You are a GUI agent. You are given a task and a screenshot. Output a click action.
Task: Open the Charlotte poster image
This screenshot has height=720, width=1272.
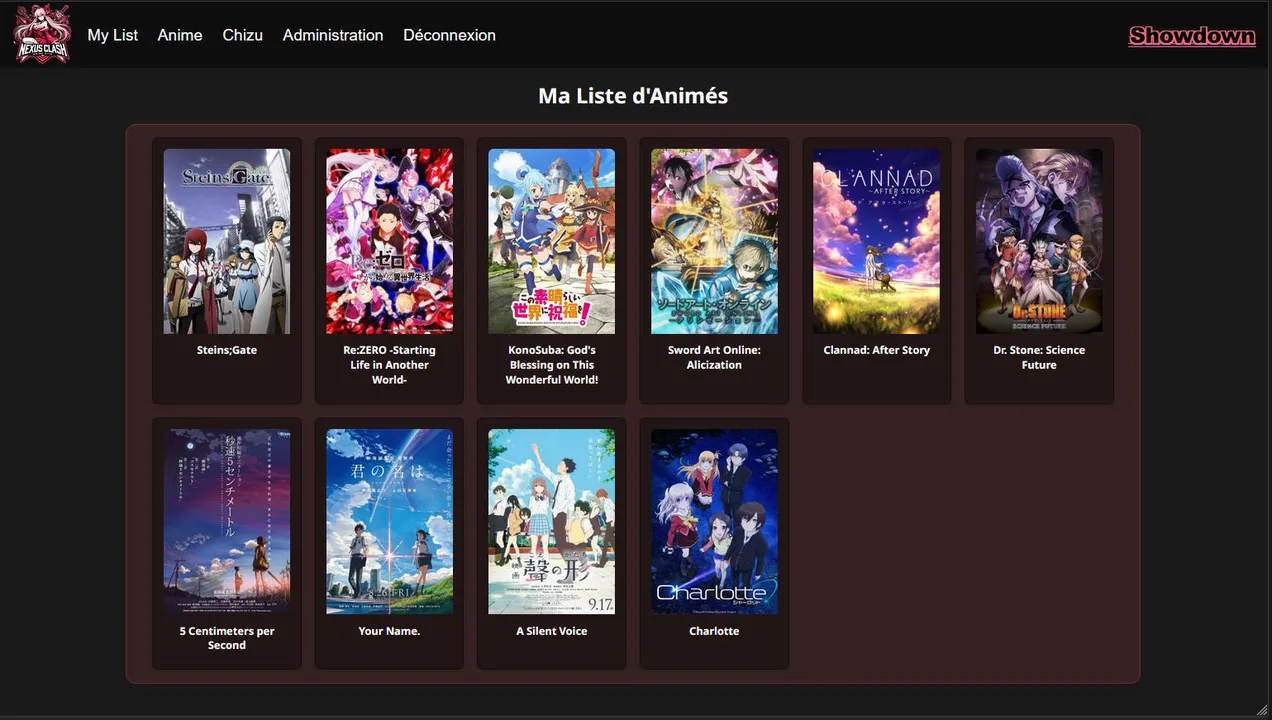714,522
